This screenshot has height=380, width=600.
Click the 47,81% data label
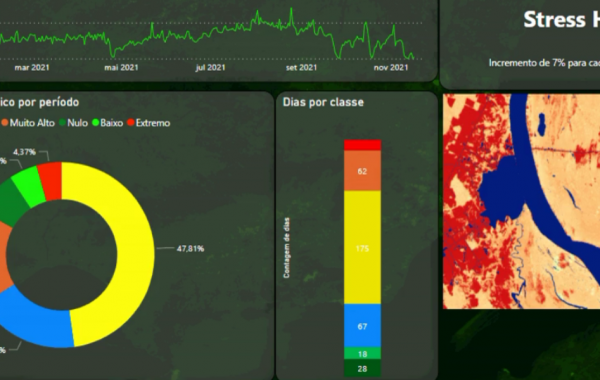tap(190, 249)
